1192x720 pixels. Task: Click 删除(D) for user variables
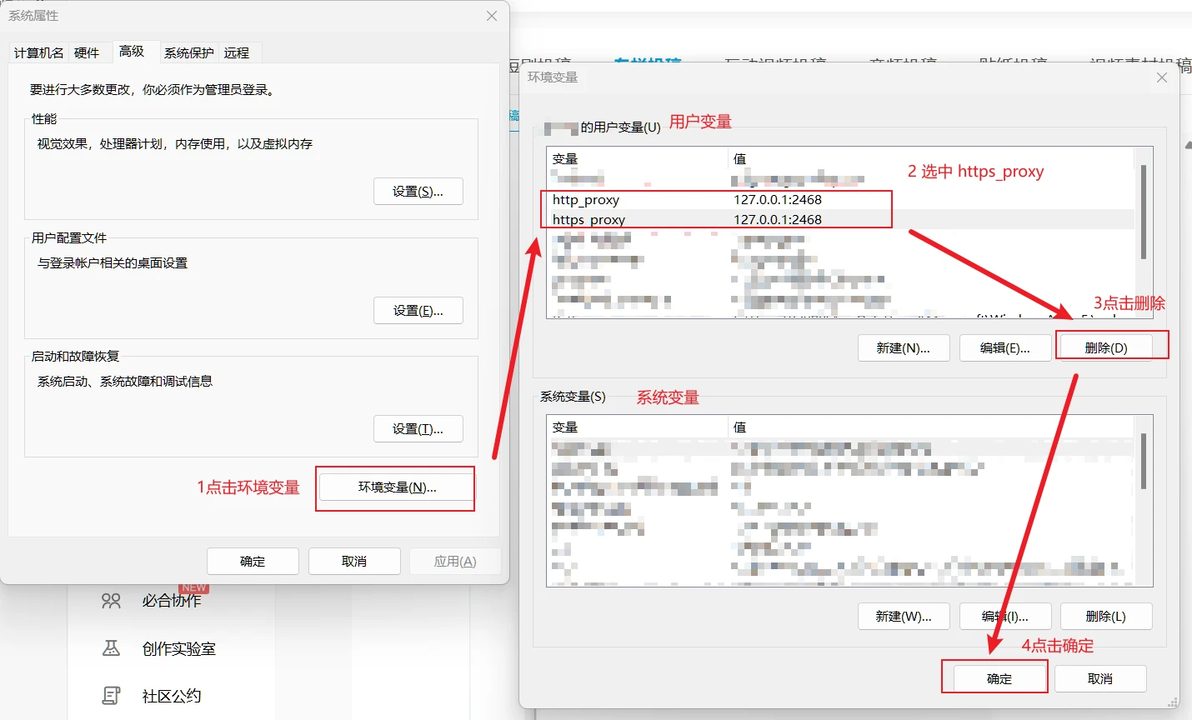pyautogui.click(x=1106, y=348)
